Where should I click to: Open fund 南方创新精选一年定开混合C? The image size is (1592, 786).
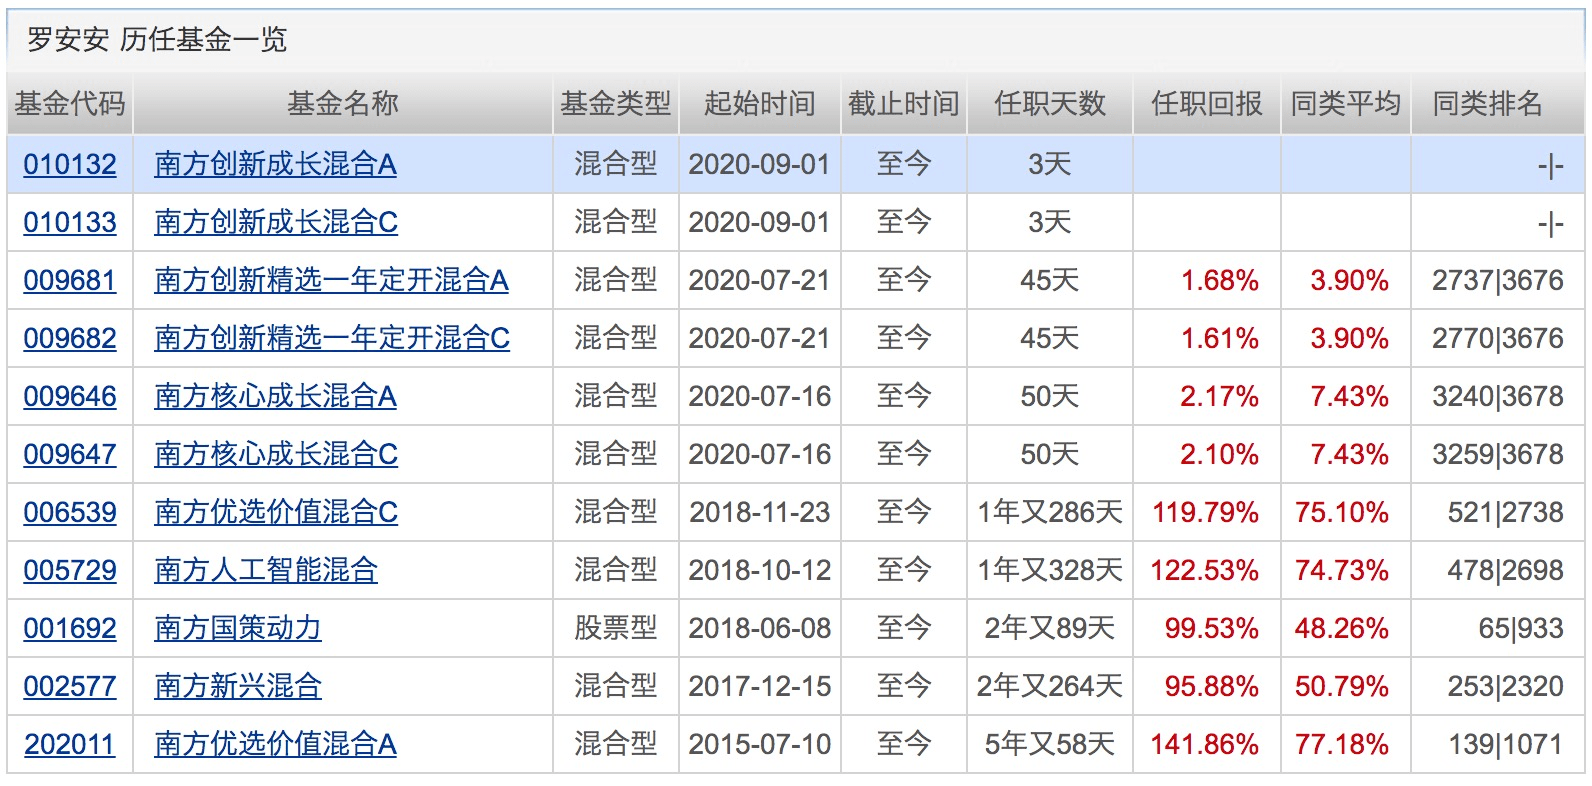[x=332, y=338]
